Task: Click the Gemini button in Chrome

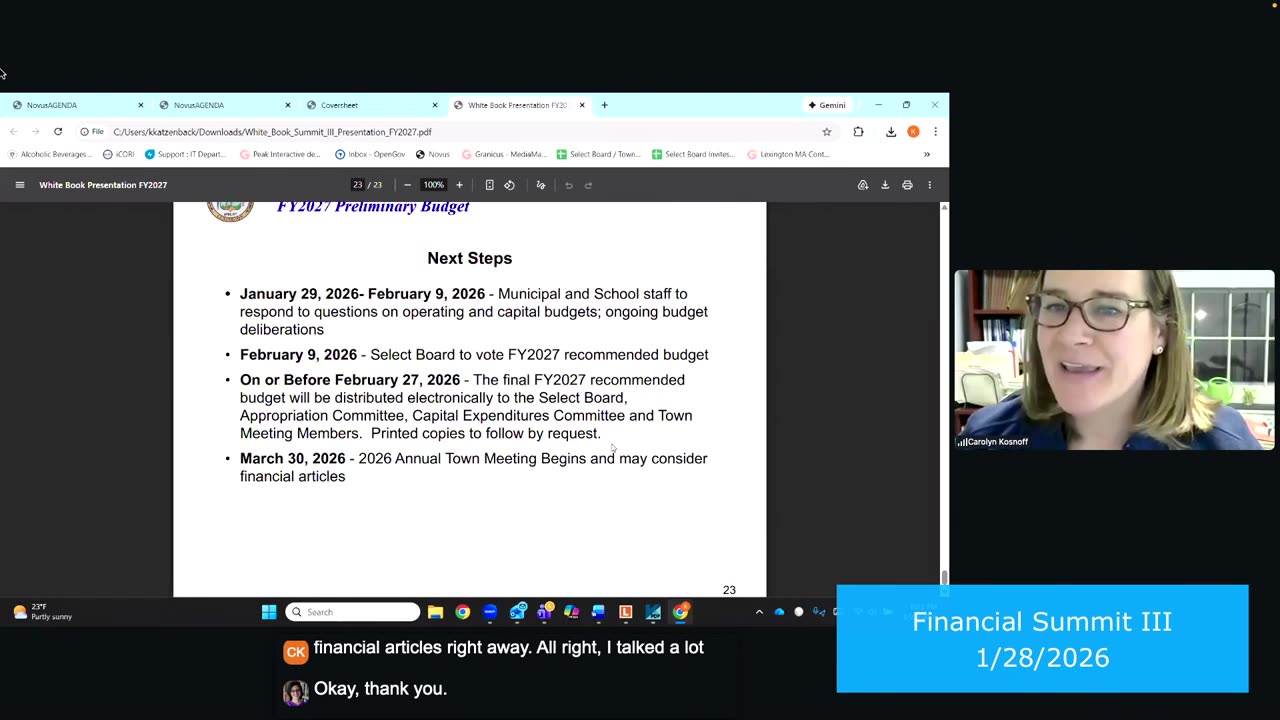Action: [827, 105]
